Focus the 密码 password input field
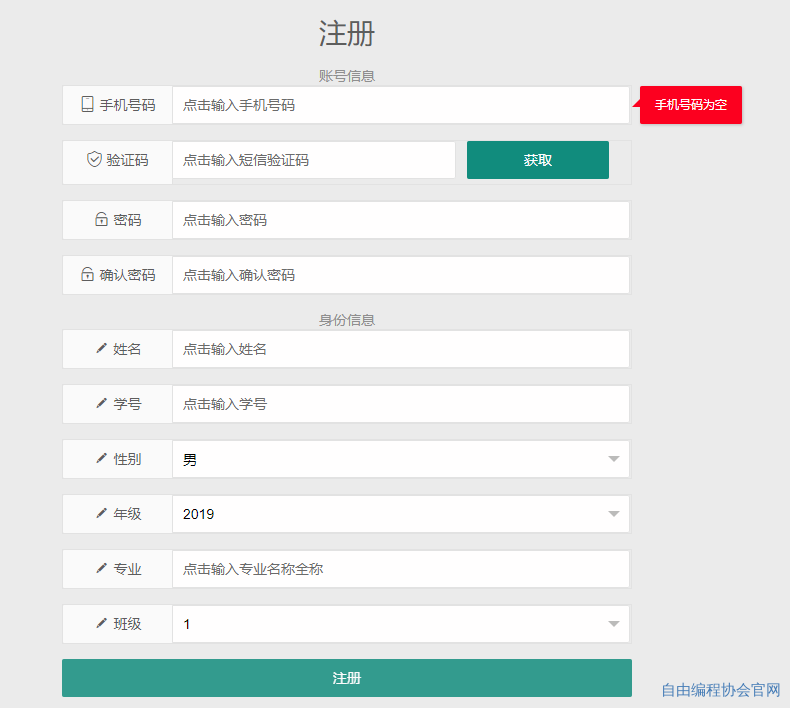Image resolution: width=790 pixels, height=708 pixels. [x=401, y=220]
